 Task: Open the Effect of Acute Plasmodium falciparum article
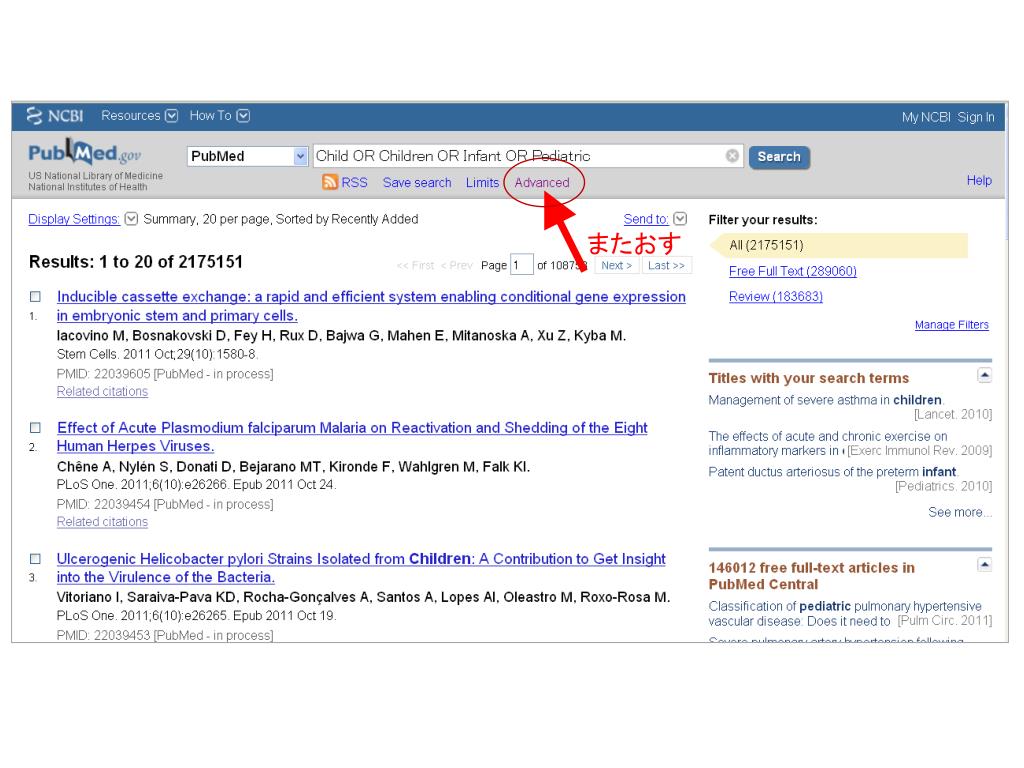click(x=352, y=437)
